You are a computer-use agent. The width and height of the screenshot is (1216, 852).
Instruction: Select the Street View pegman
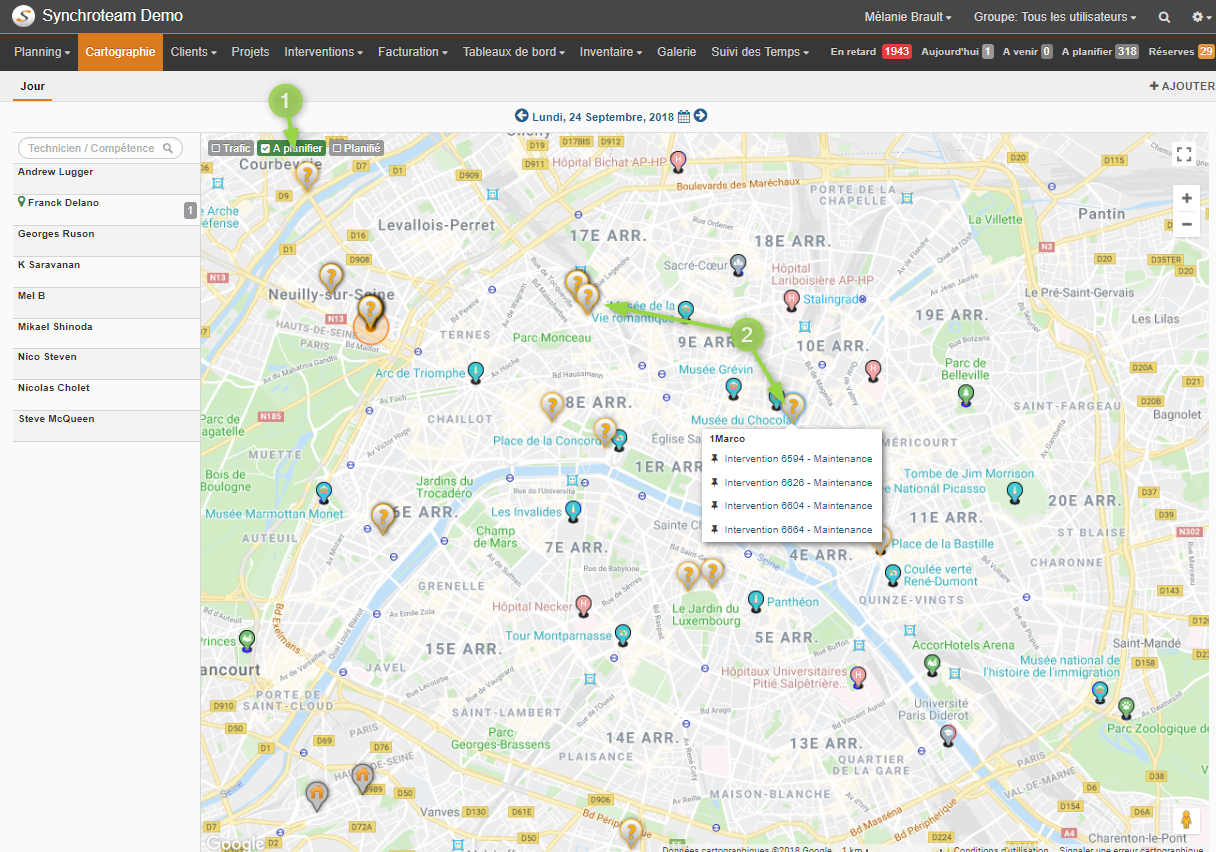pyautogui.click(x=1186, y=820)
